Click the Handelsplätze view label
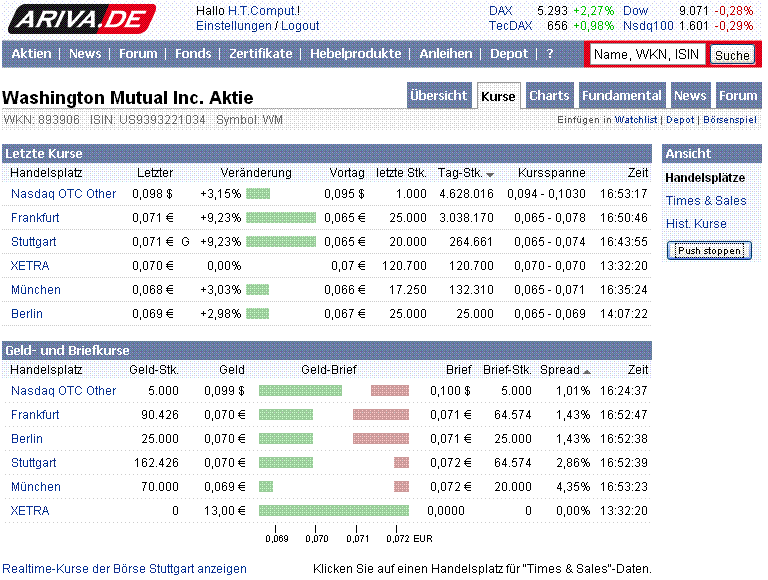 tap(705, 178)
